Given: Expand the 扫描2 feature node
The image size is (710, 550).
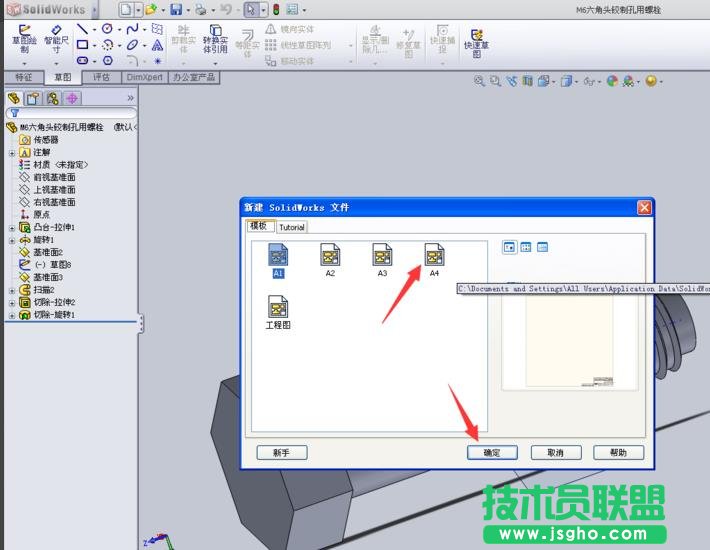Looking at the screenshot, I should click(x=12, y=291).
